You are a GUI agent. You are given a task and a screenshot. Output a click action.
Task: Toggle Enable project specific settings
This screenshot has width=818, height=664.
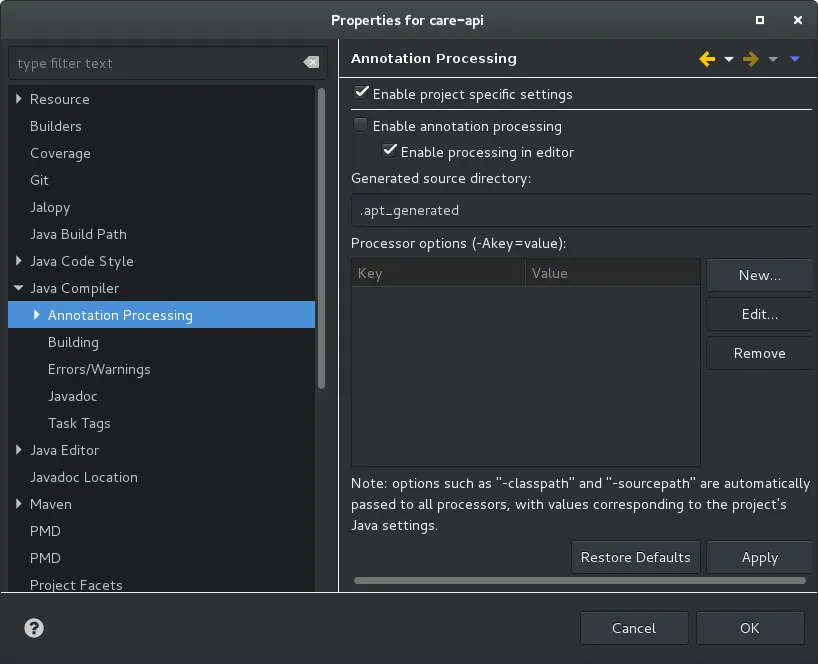coord(362,93)
